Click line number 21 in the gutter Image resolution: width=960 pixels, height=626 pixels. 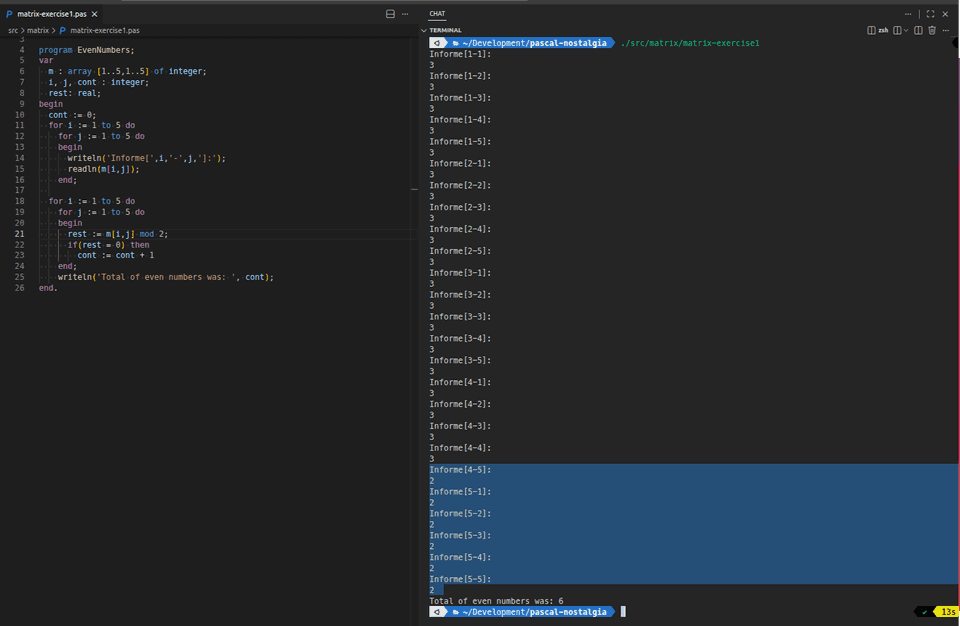pyautogui.click(x=20, y=233)
